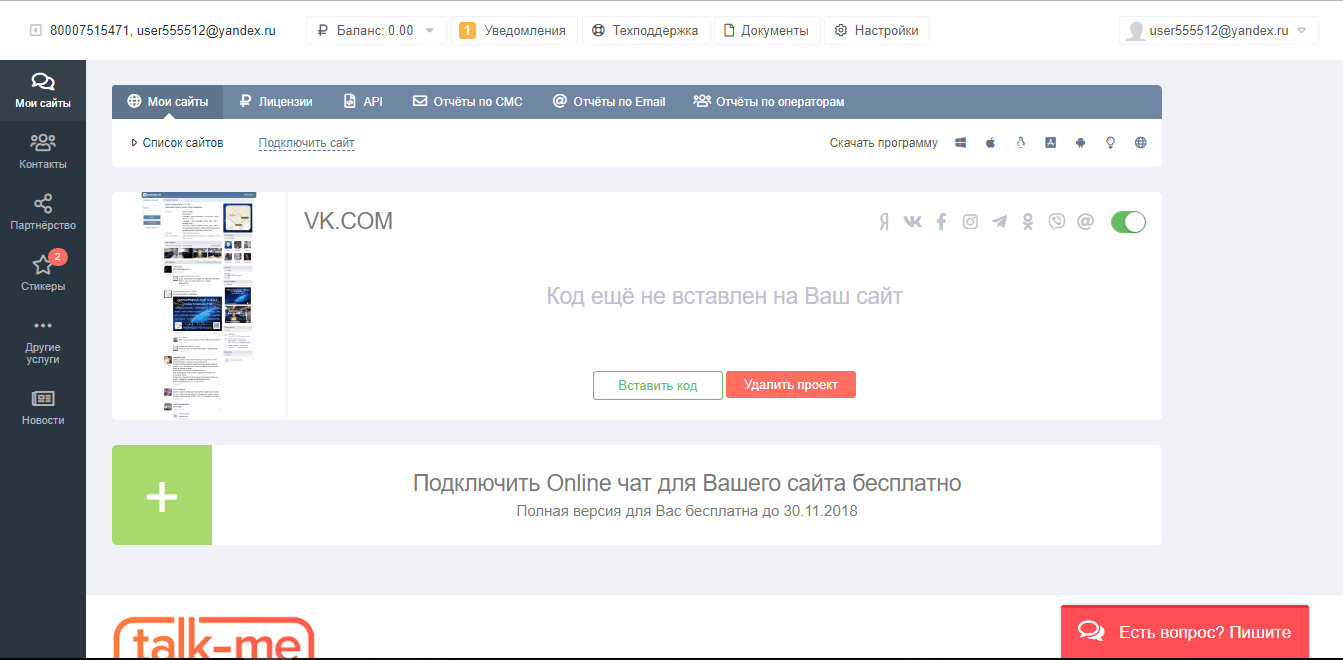Expand the Список сайтов list

coord(178,143)
